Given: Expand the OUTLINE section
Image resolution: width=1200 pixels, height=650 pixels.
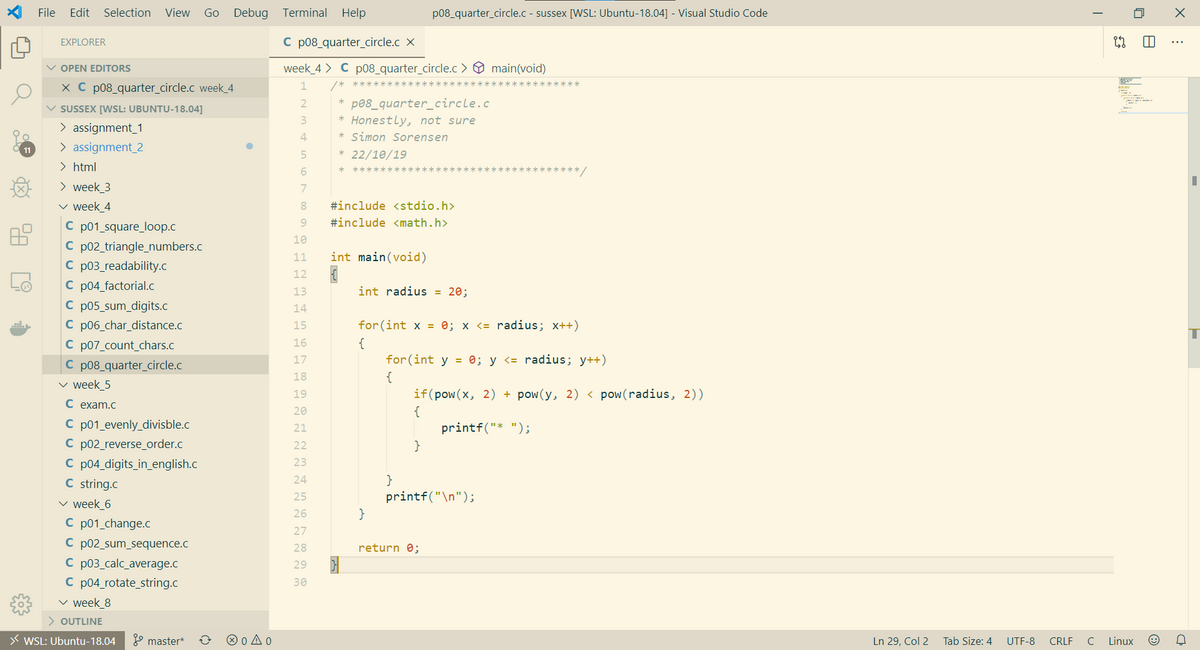Looking at the screenshot, I should tap(80, 621).
